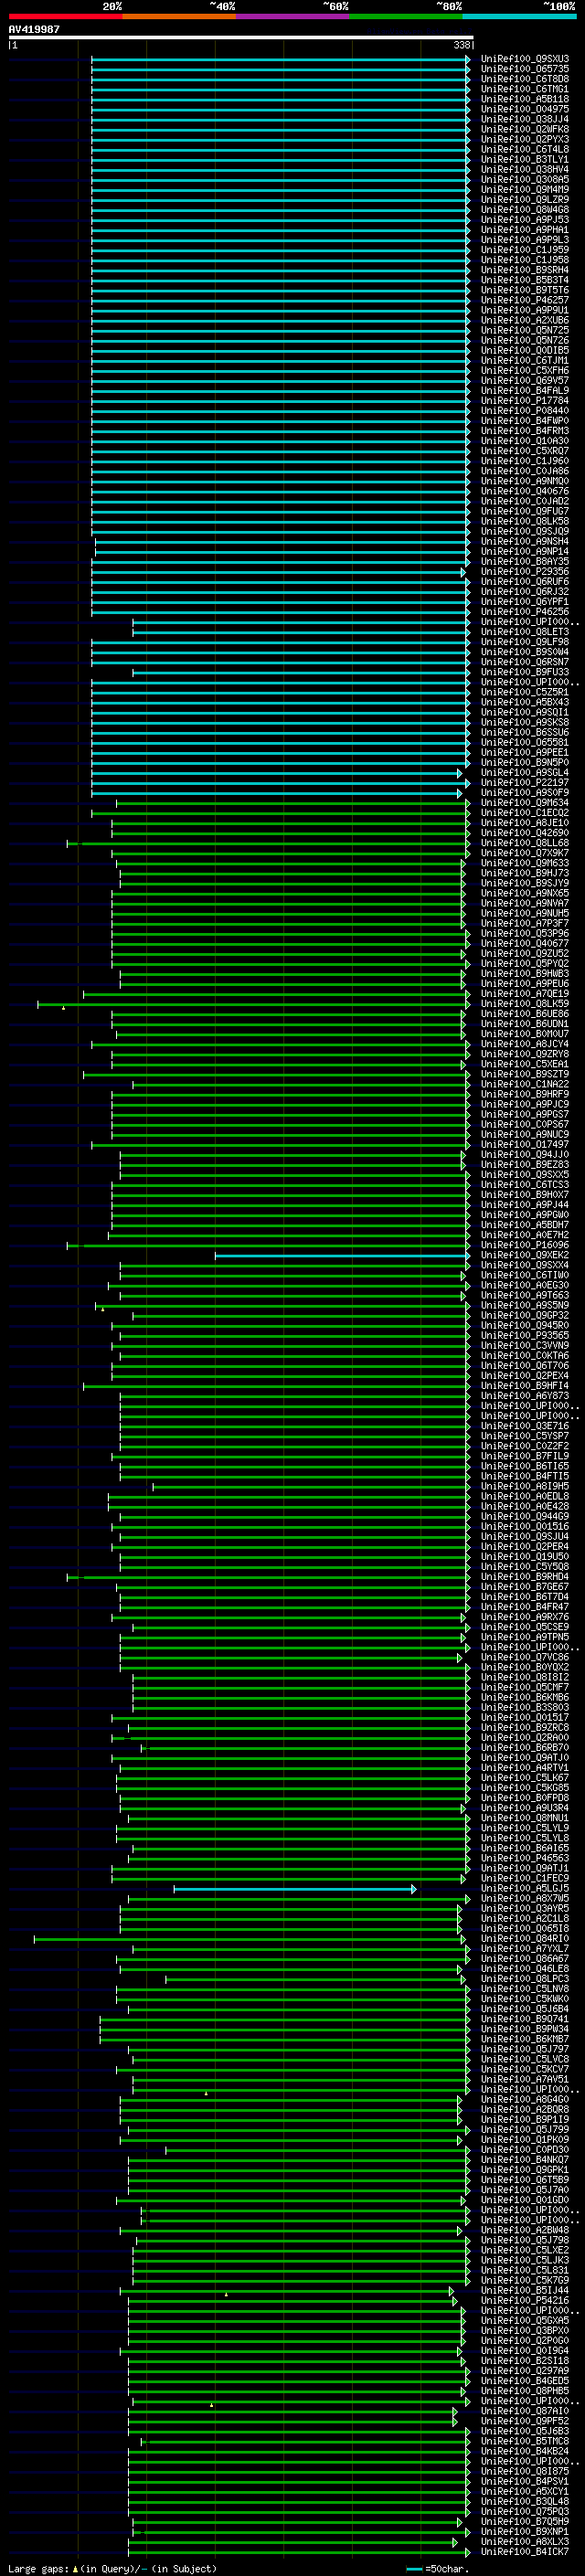Select hit label UniRef100_Q5N725
The width and height of the screenshot is (585, 2576).
click(x=525, y=330)
